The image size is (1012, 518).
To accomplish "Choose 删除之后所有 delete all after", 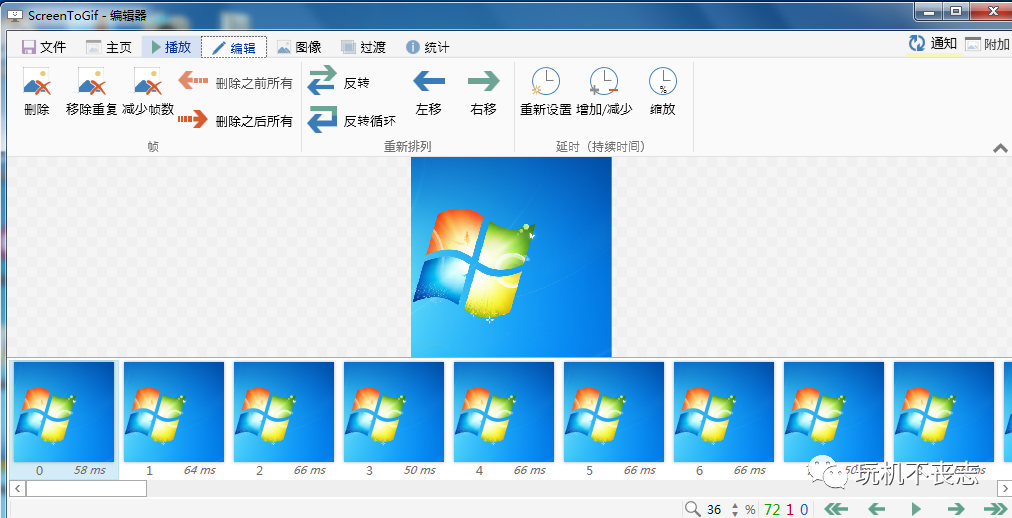I will 236,121.
